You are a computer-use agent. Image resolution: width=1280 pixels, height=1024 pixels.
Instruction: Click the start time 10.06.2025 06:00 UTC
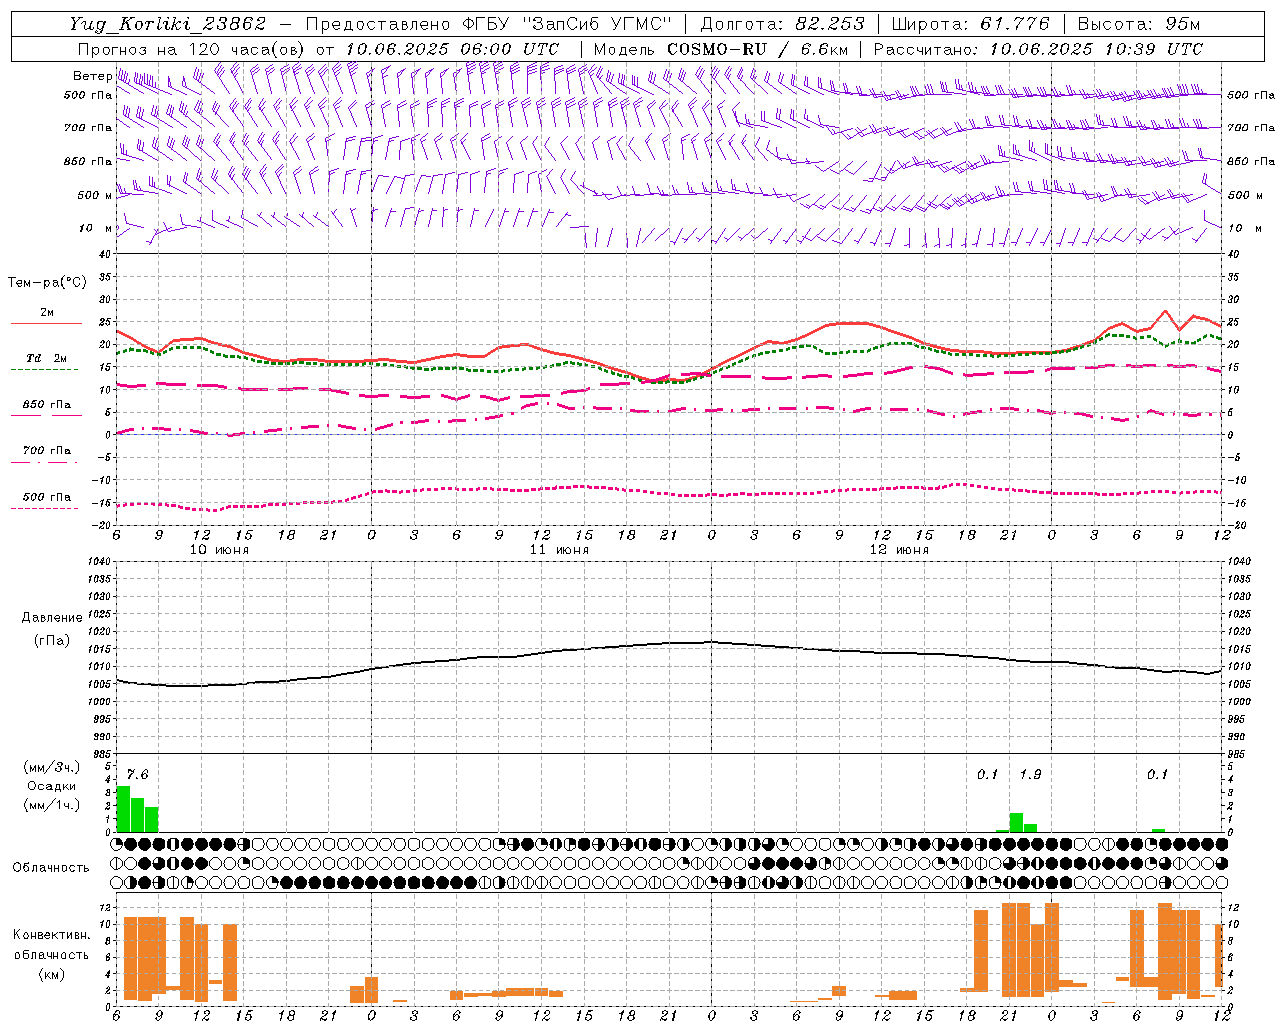point(451,49)
